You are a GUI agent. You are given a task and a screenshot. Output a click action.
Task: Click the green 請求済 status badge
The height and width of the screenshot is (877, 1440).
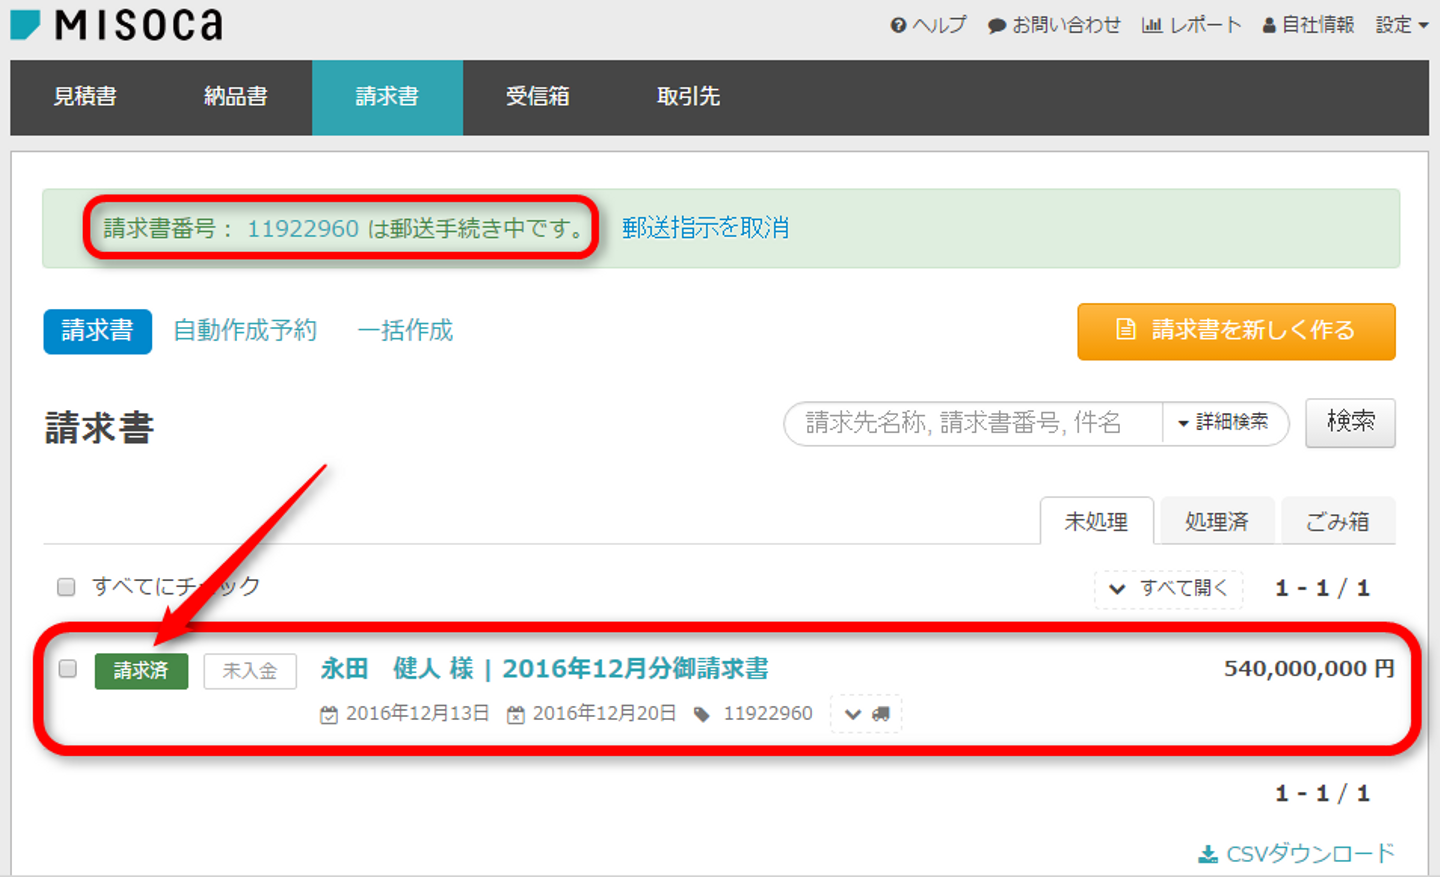click(x=141, y=671)
